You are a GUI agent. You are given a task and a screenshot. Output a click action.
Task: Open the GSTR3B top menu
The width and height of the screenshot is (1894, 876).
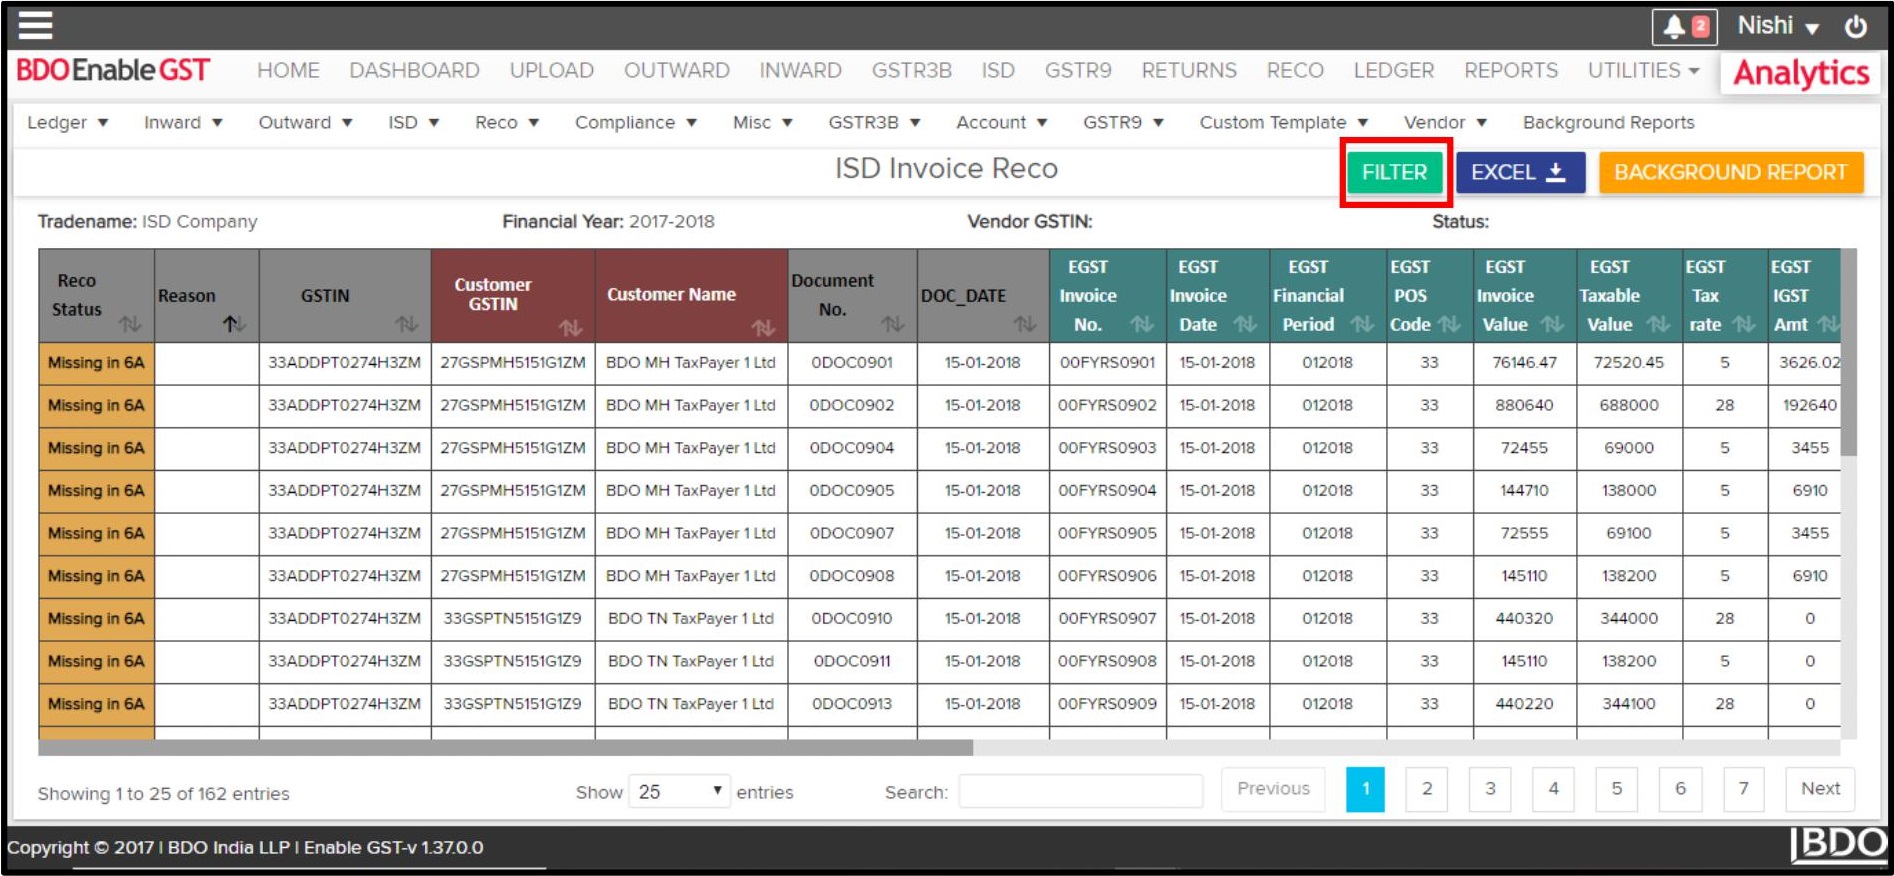pos(911,70)
